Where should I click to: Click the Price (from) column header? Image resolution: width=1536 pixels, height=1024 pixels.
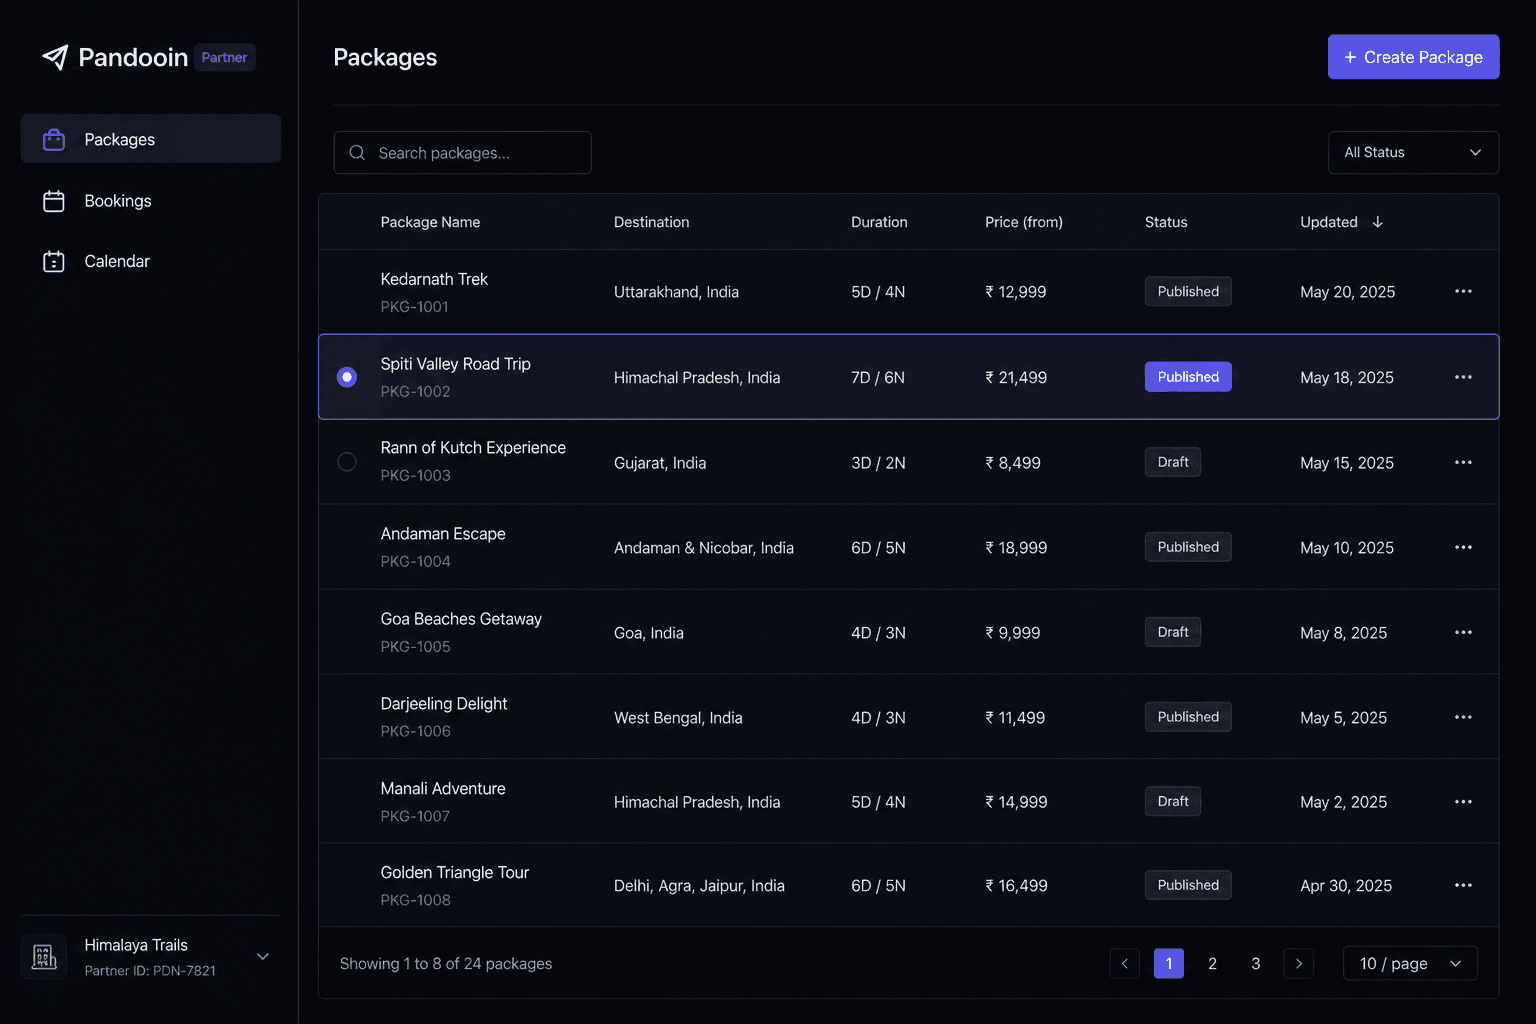tap(1024, 222)
